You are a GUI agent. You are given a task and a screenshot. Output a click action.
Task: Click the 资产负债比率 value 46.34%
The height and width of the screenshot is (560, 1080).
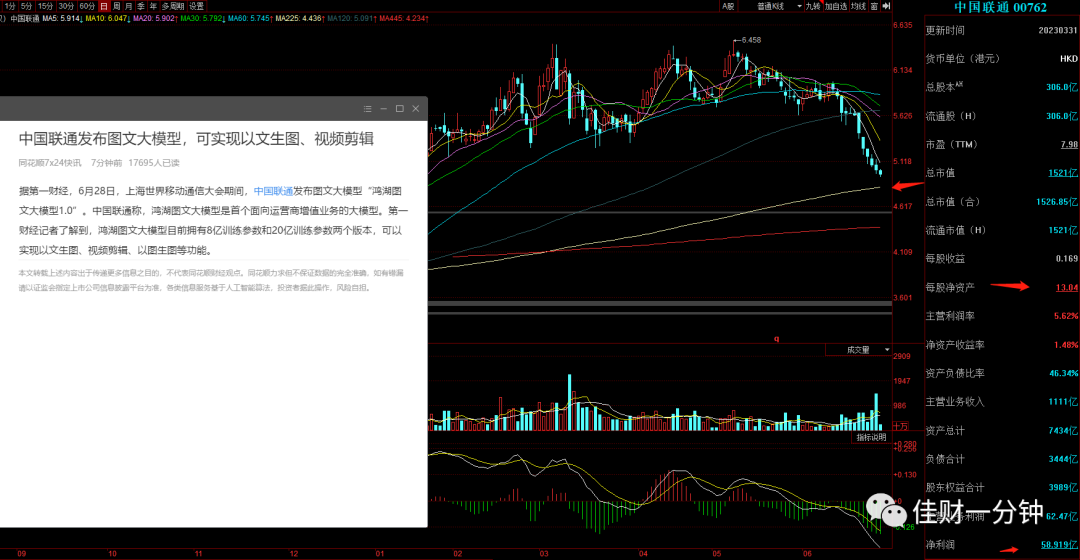click(x=1063, y=373)
